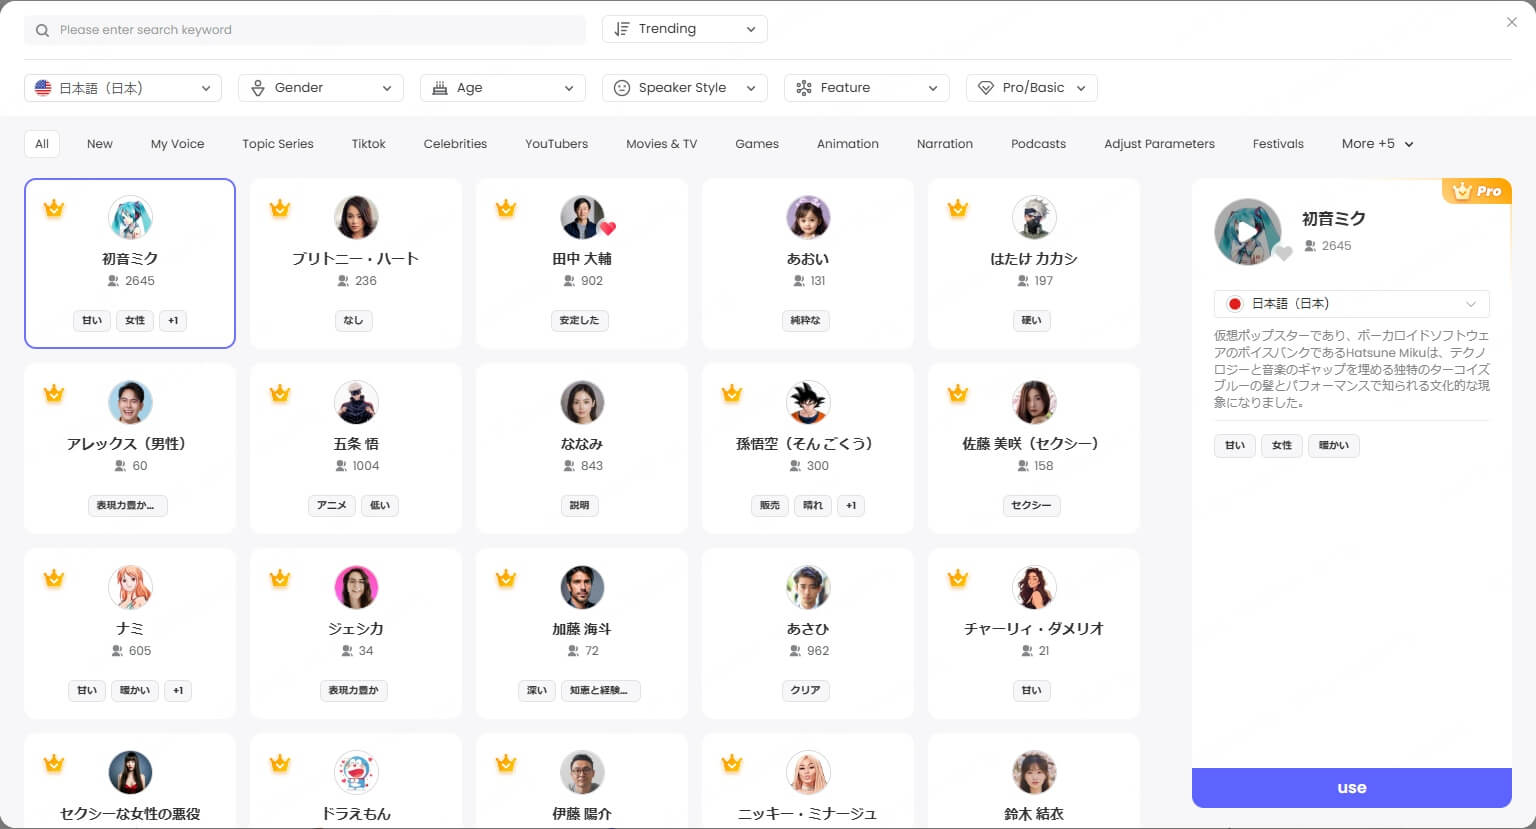This screenshot has height=829, width=1536.
Task: Select the 佐藤 美咲 voice avatar
Action: tap(1034, 402)
